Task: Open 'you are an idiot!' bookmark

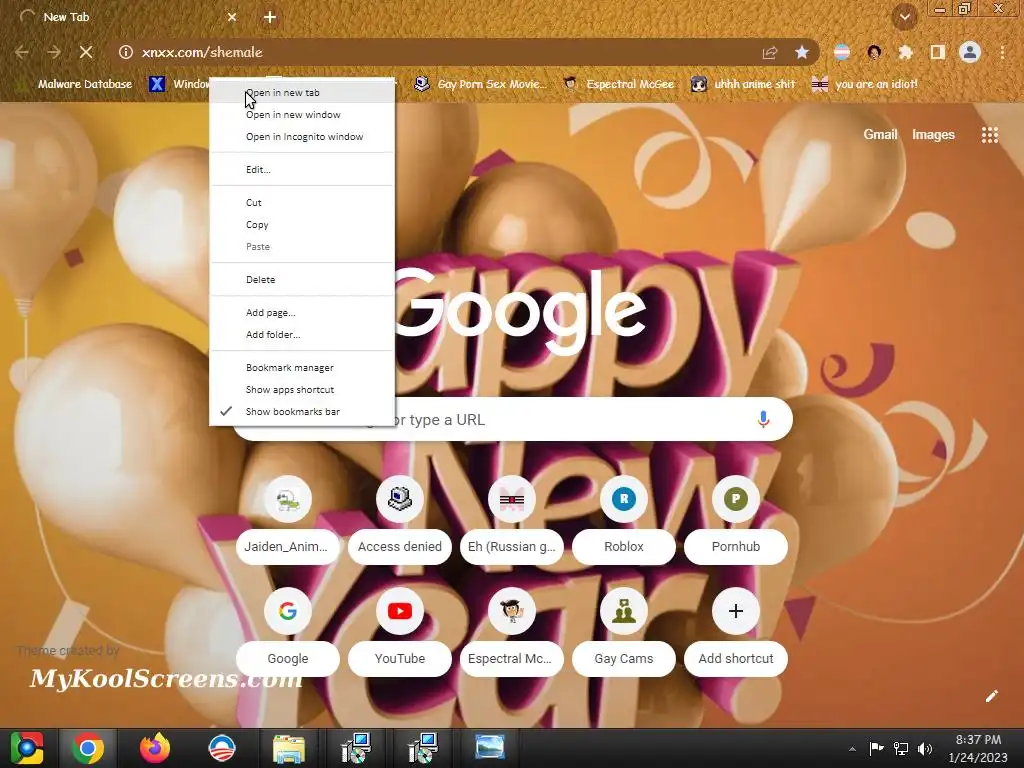Action: point(864,84)
